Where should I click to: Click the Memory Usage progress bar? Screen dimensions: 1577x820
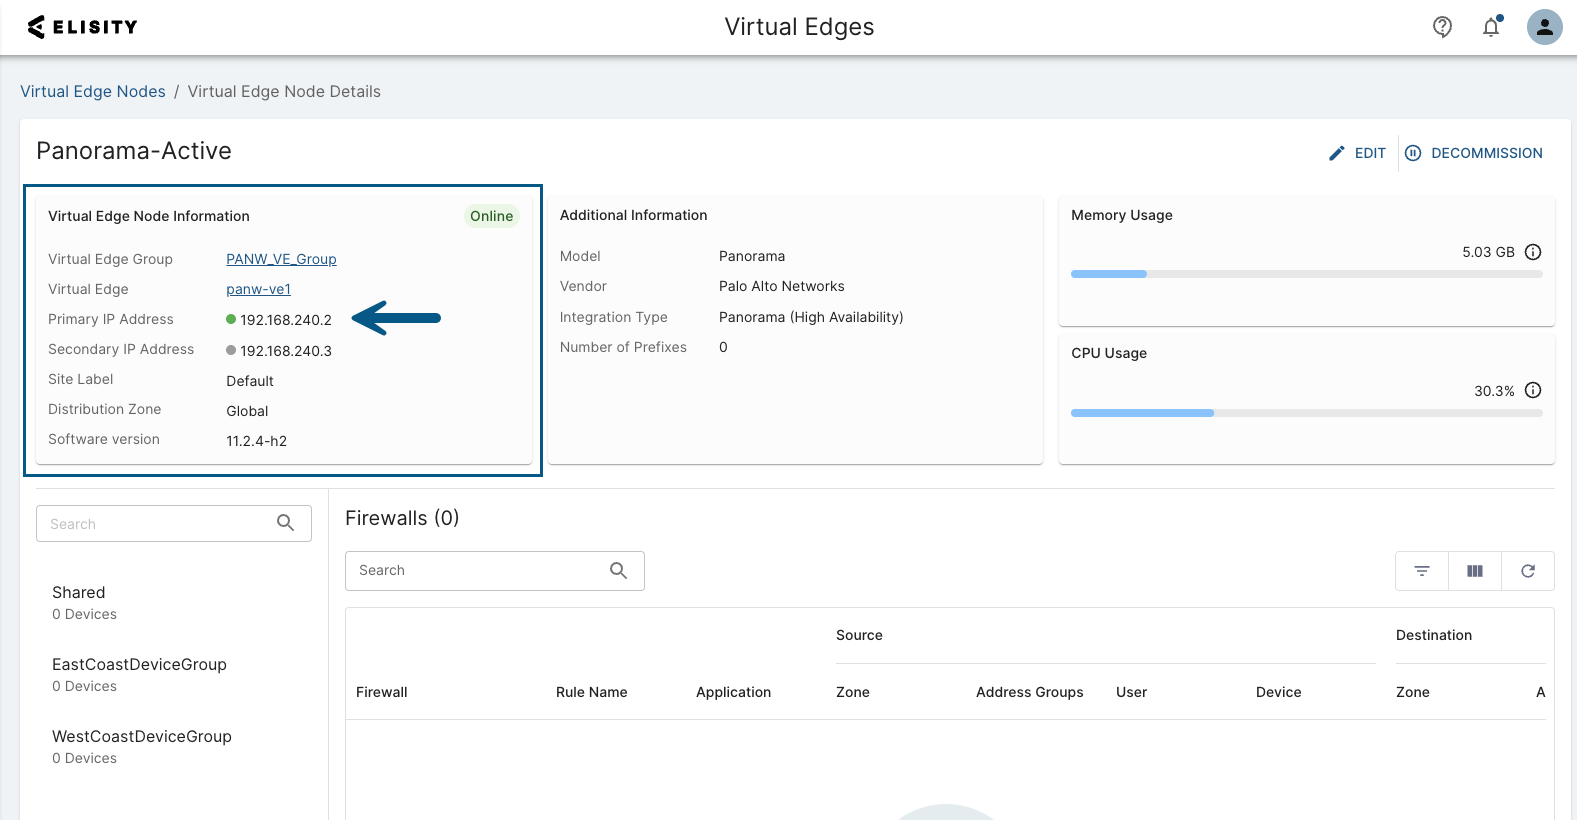(x=1306, y=274)
